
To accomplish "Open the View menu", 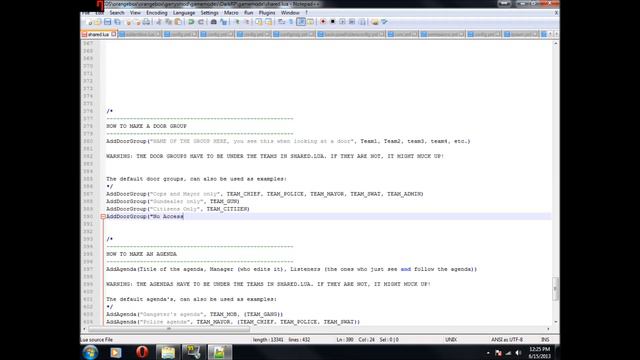I will click(135, 13).
